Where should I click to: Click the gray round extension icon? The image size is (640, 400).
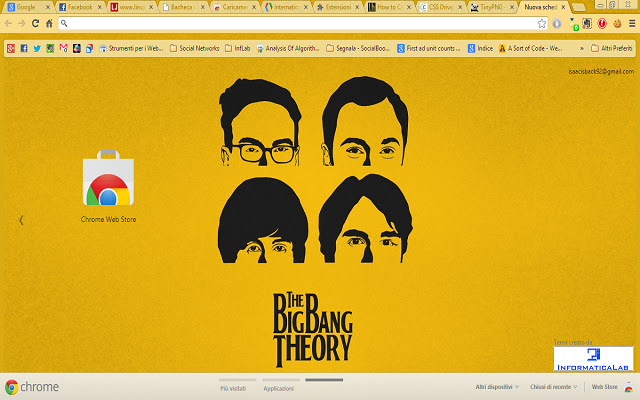tap(557, 23)
